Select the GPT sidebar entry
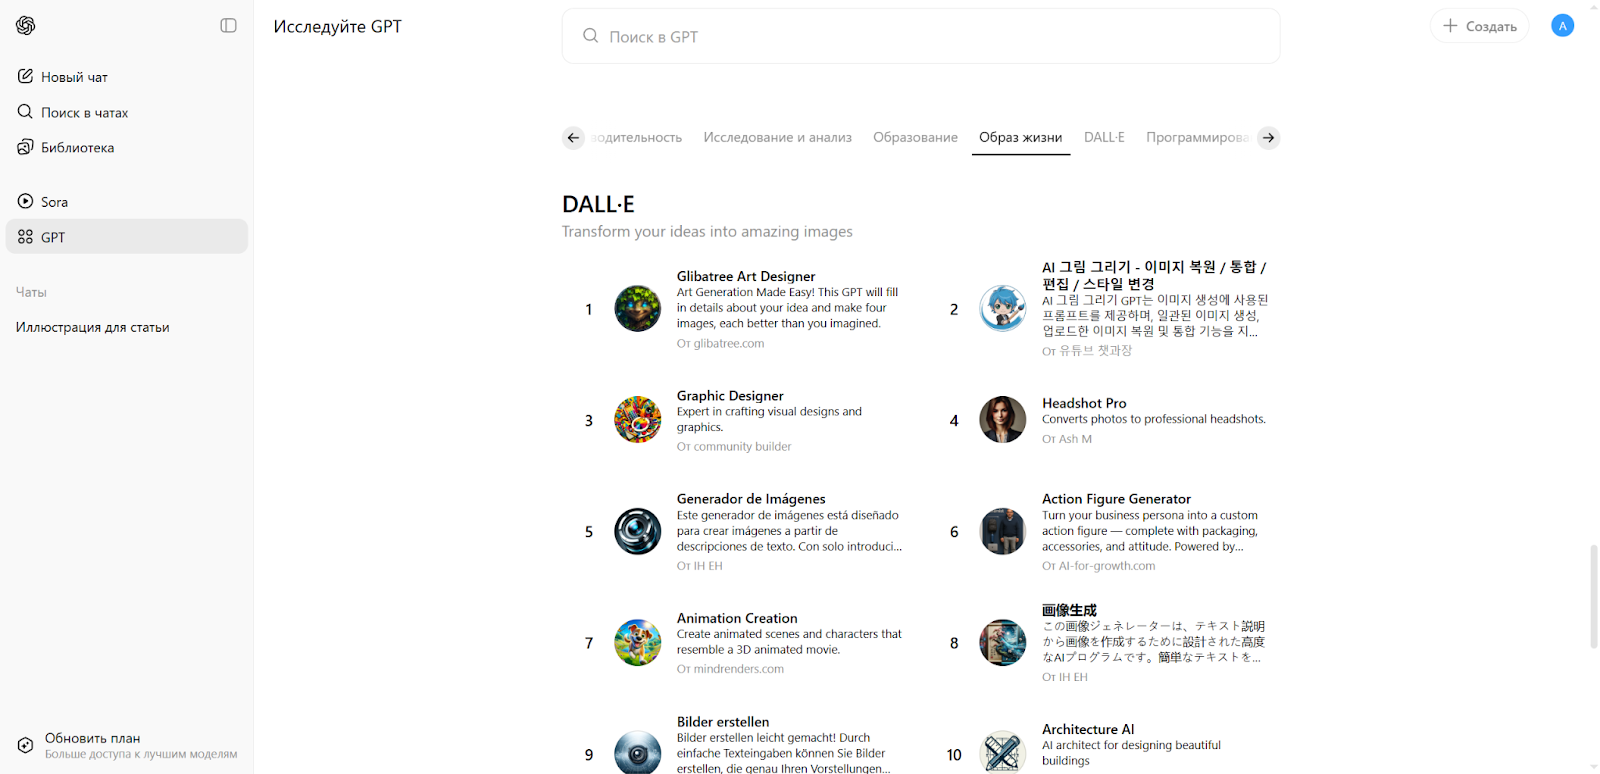Viewport: 1600px width, 774px height. pyautogui.click(x=127, y=237)
